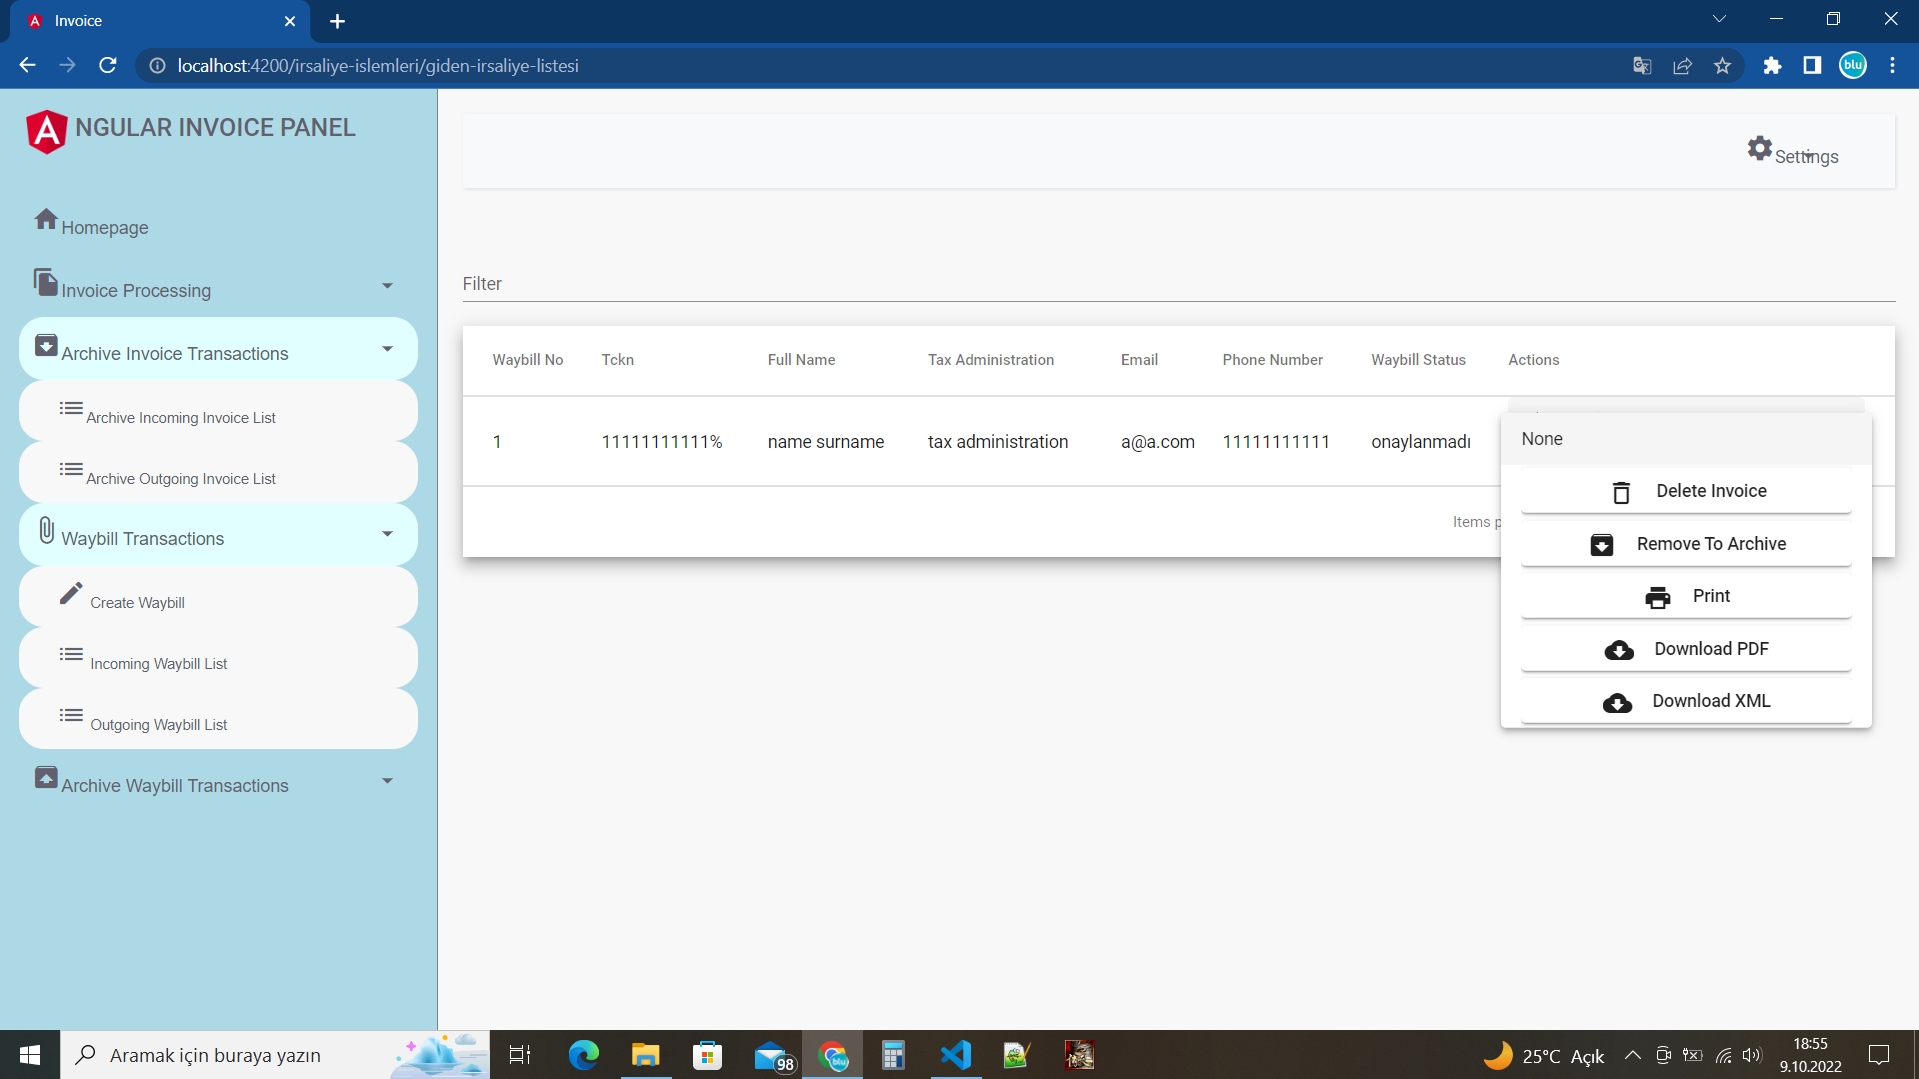Image resolution: width=1919 pixels, height=1079 pixels.
Task: Click the browser address bar URL
Action: coord(378,66)
